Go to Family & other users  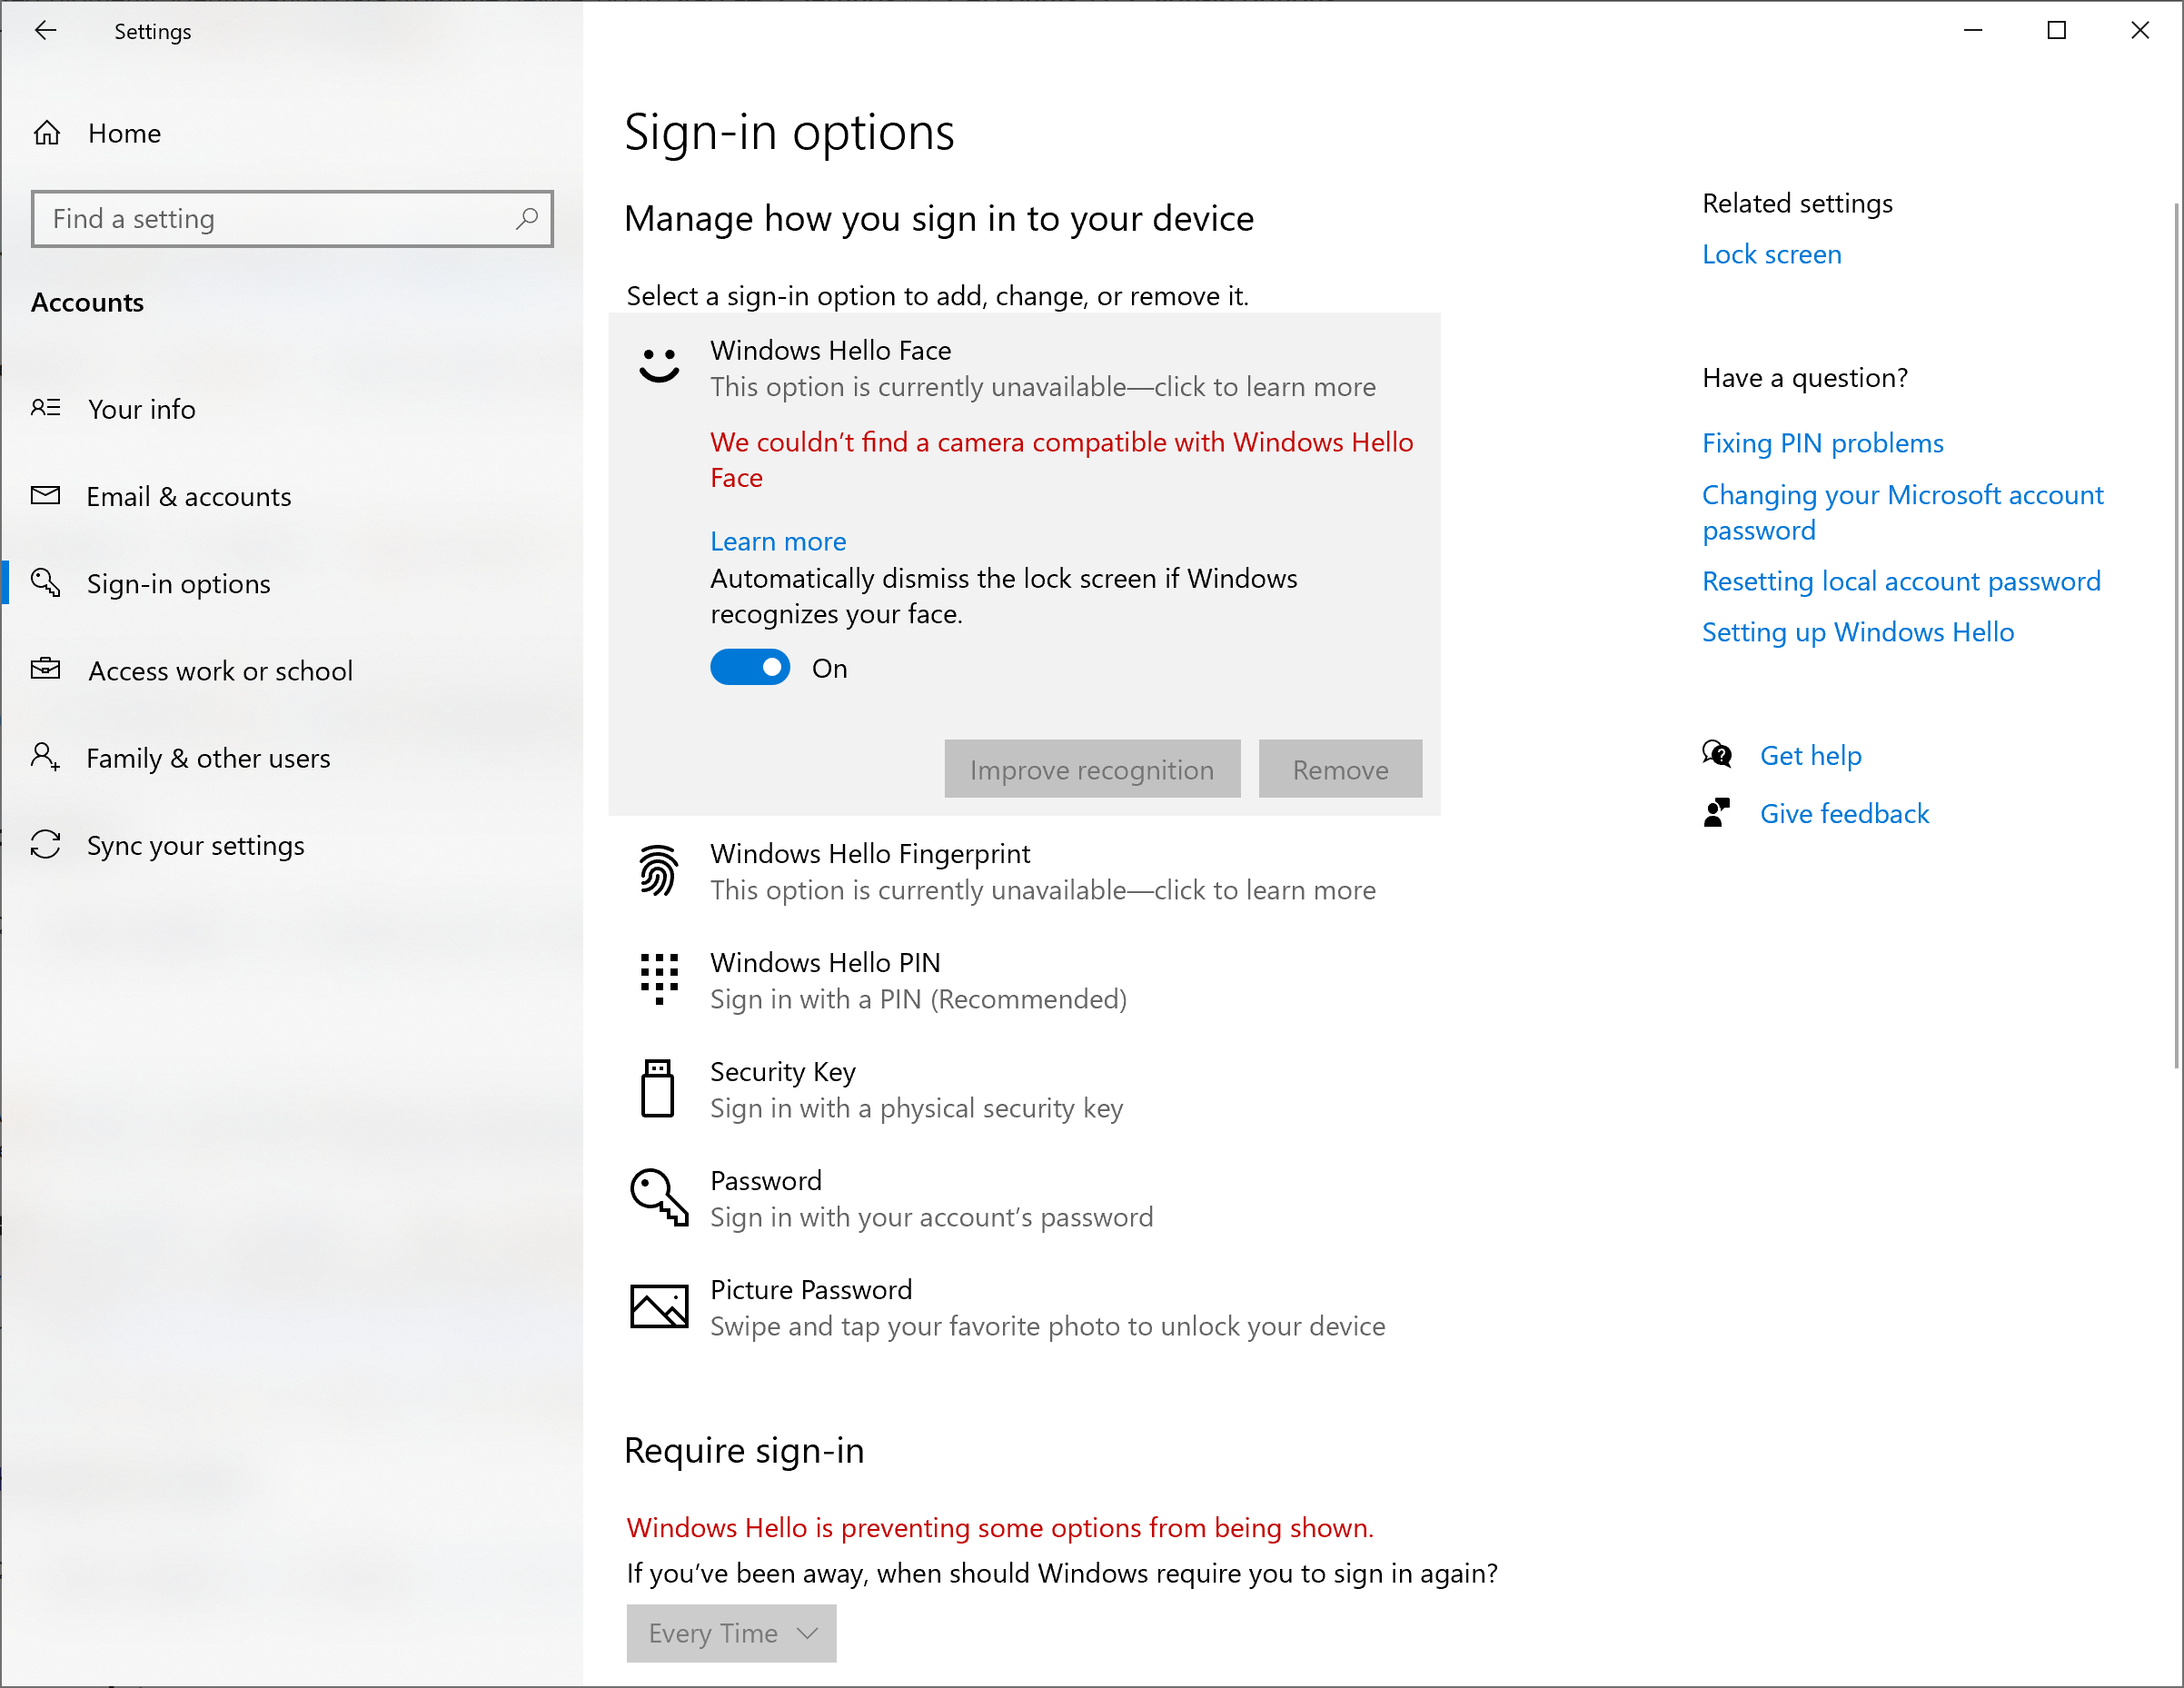point(208,758)
